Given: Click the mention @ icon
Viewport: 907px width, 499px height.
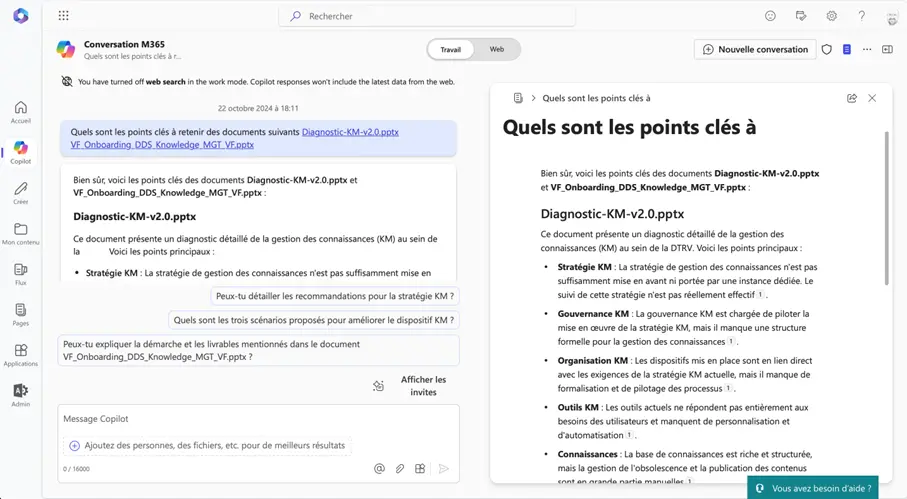Looking at the screenshot, I should 379,469.
